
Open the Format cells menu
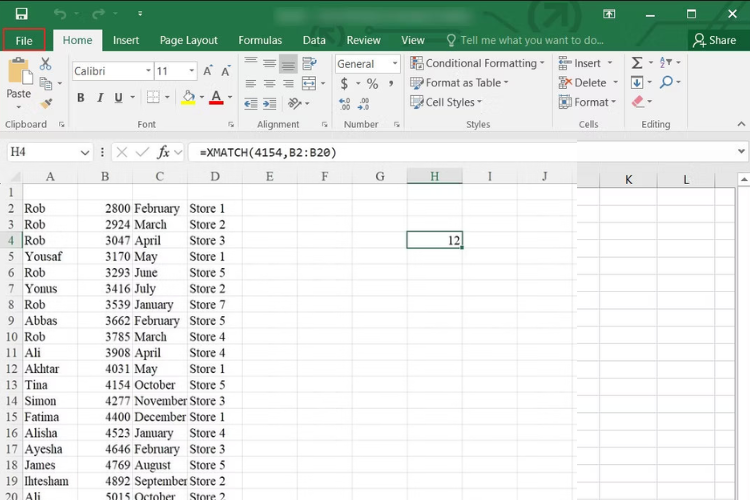[587, 102]
